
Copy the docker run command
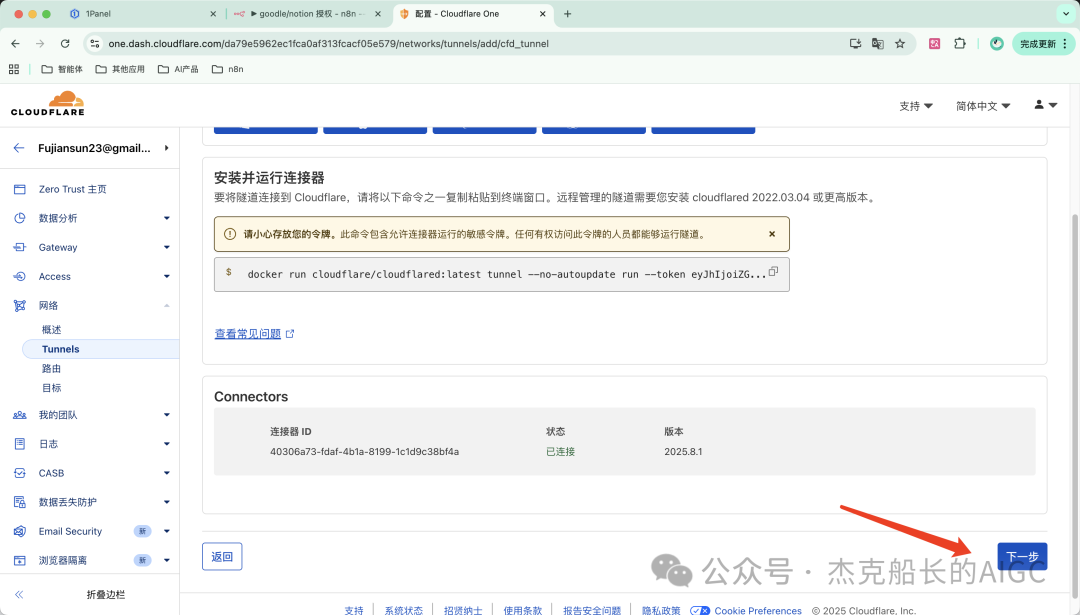point(773,271)
